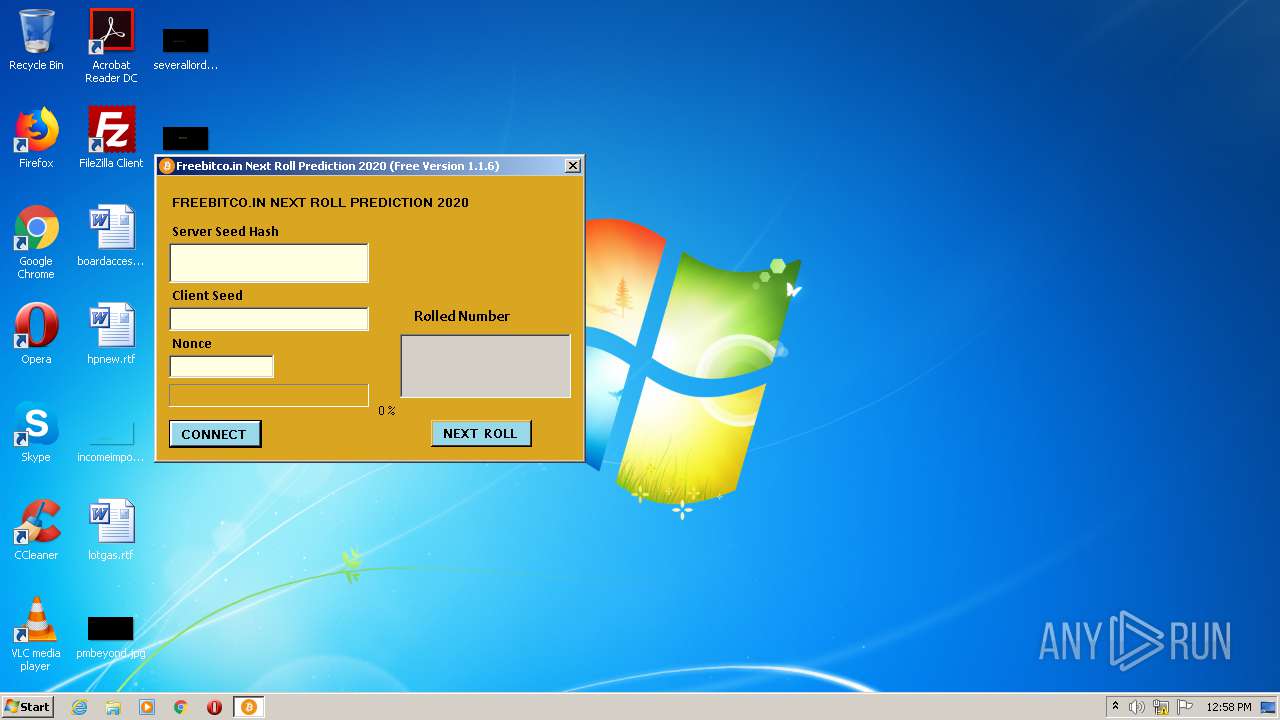The width and height of the screenshot is (1280, 720).
Task: Launch Internet Explorer from taskbar
Action: click(79, 707)
